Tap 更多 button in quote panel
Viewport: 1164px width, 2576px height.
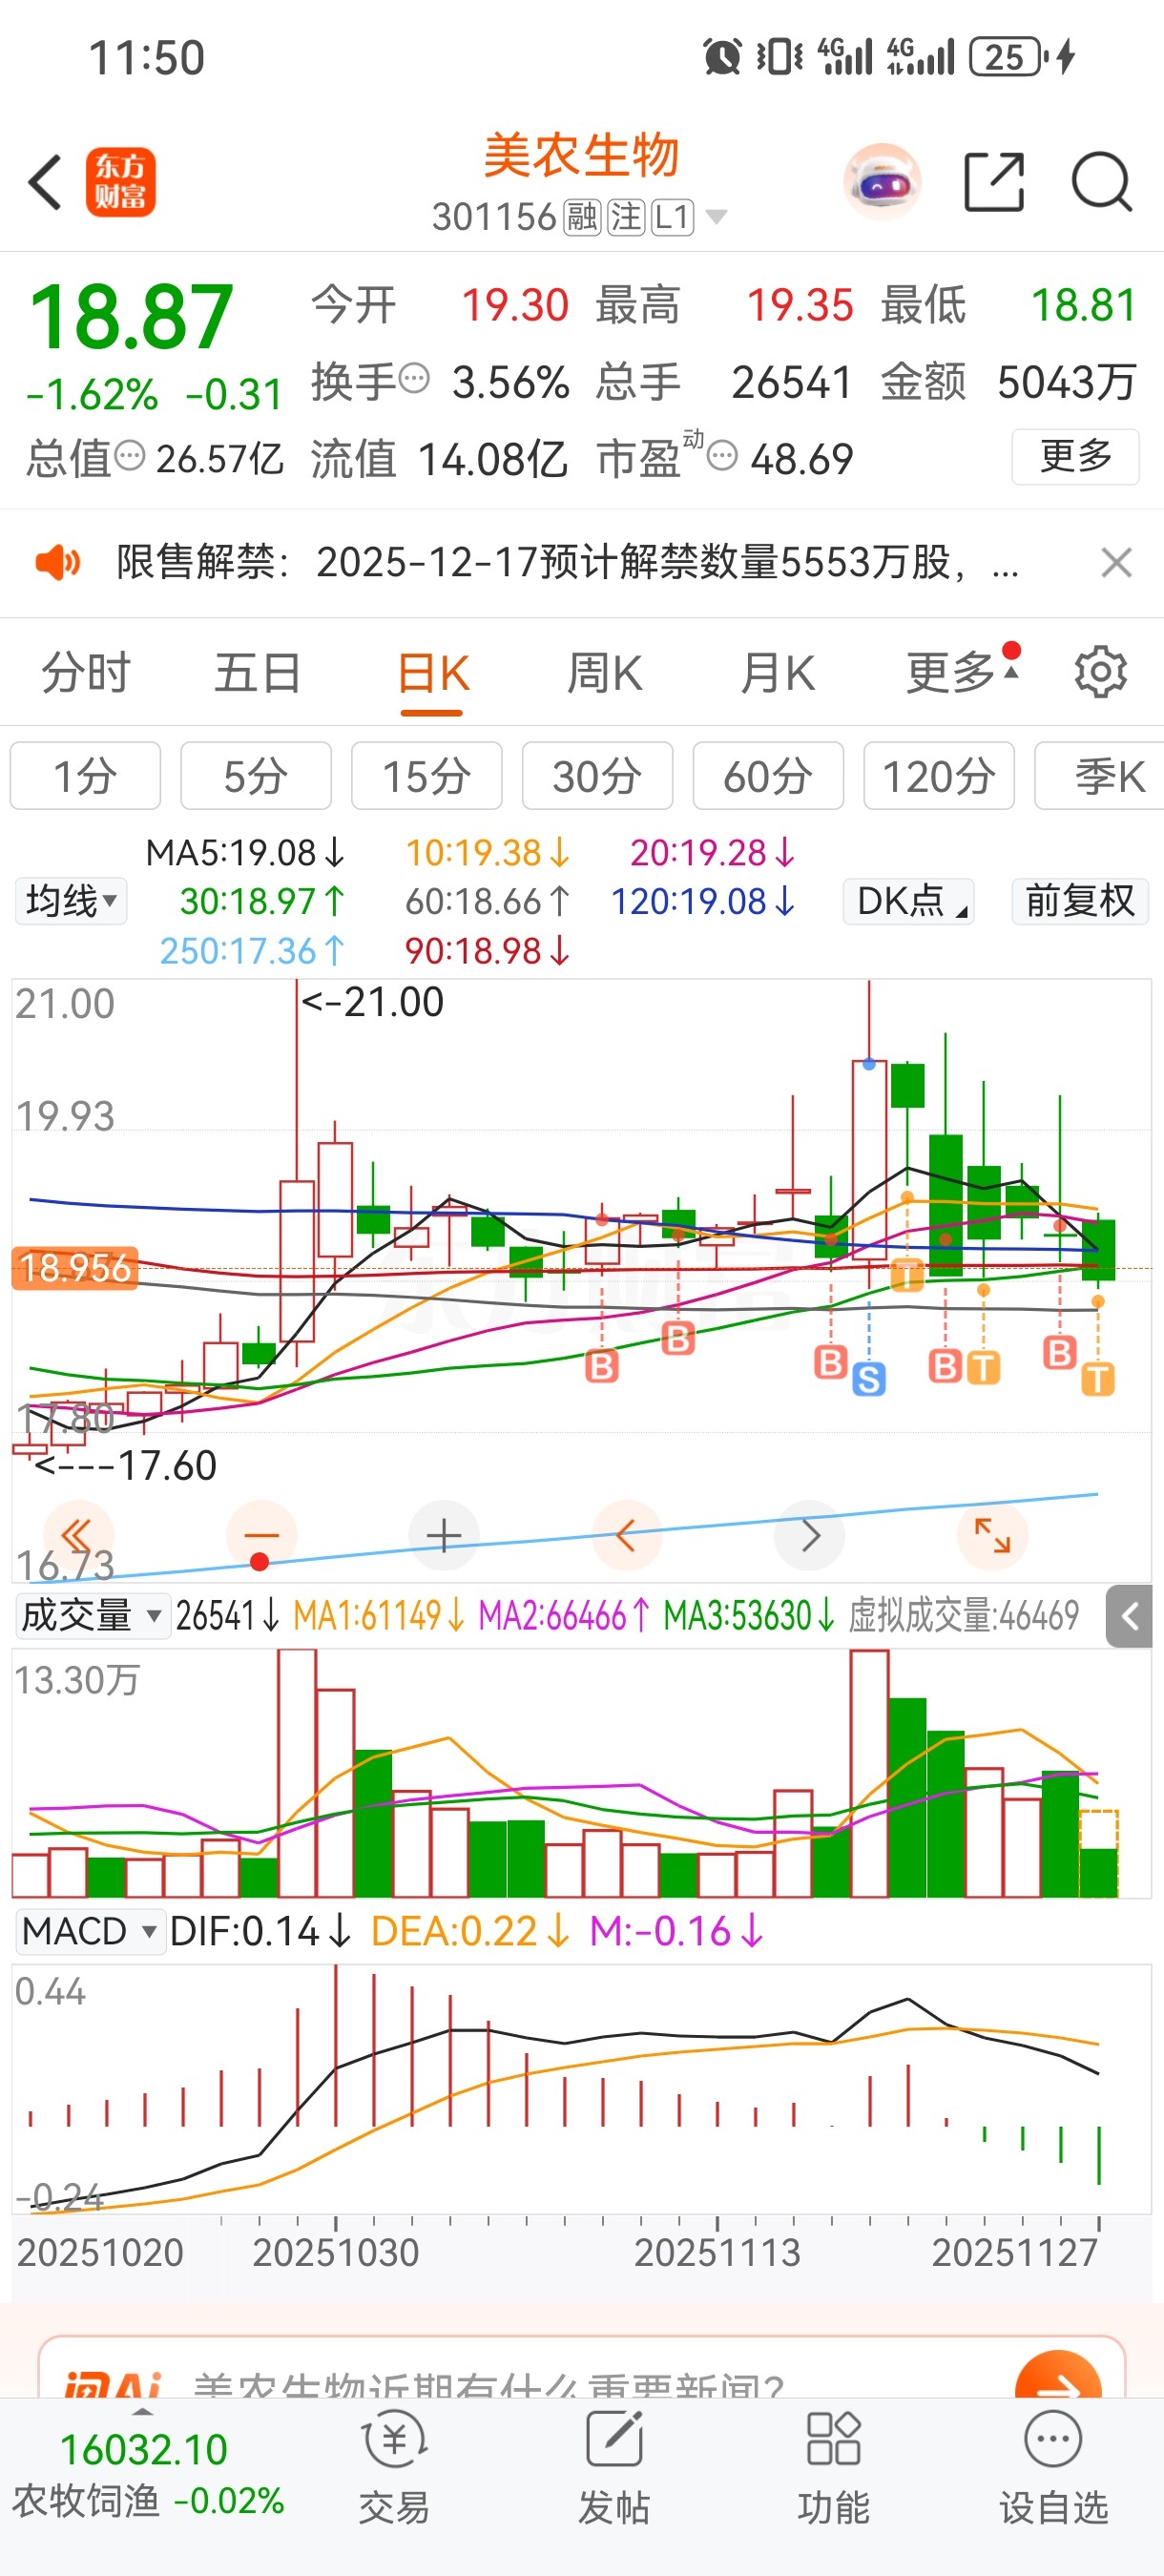(1076, 457)
